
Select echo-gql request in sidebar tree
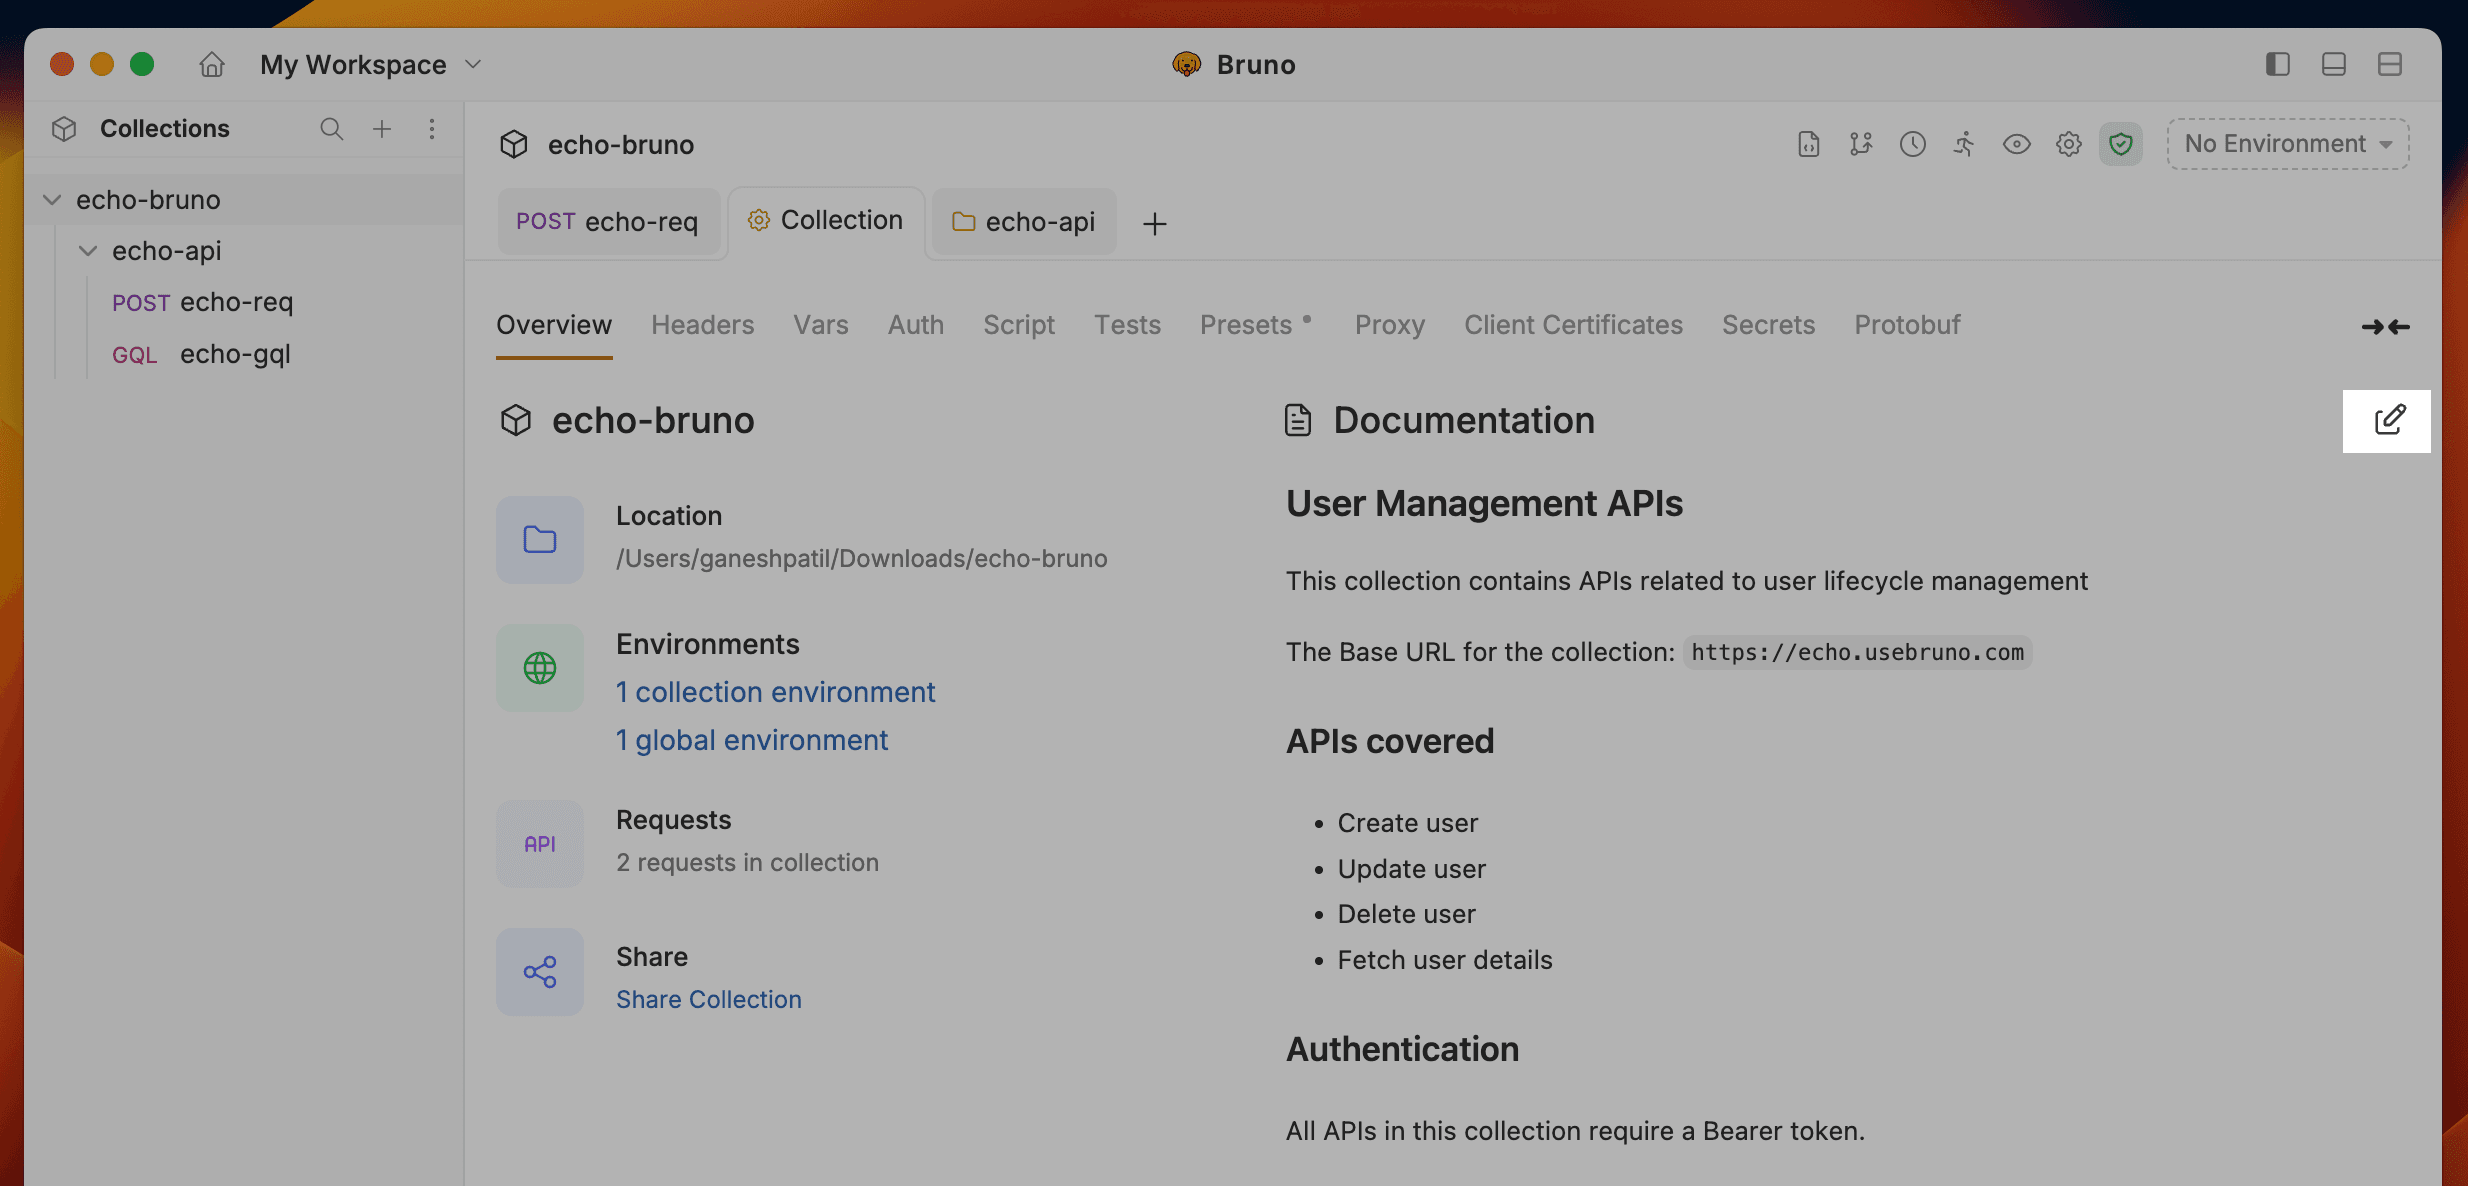click(234, 354)
